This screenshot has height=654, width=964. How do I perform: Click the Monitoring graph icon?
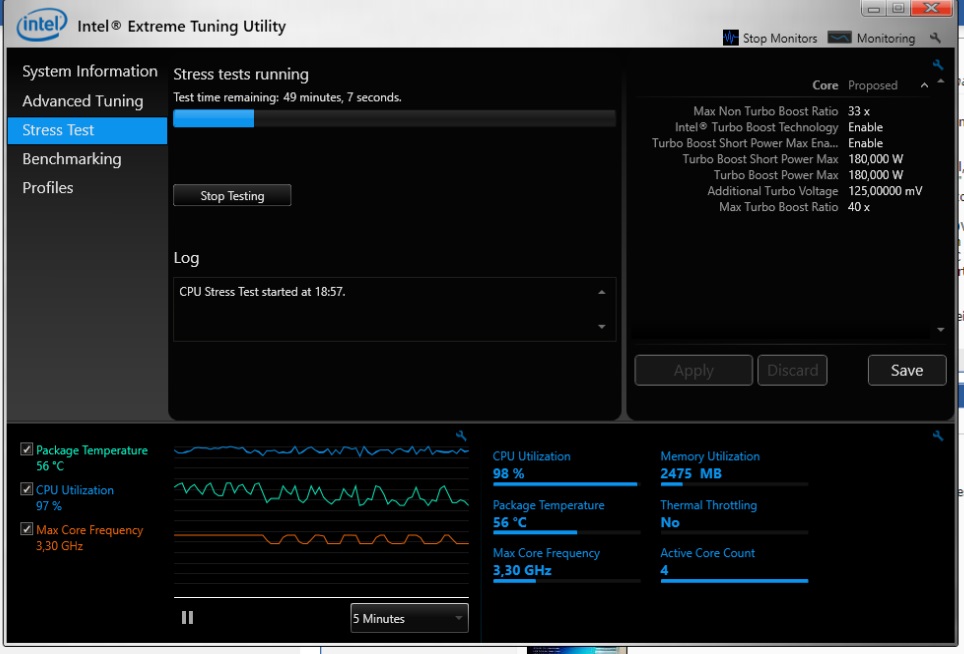pos(839,38)
